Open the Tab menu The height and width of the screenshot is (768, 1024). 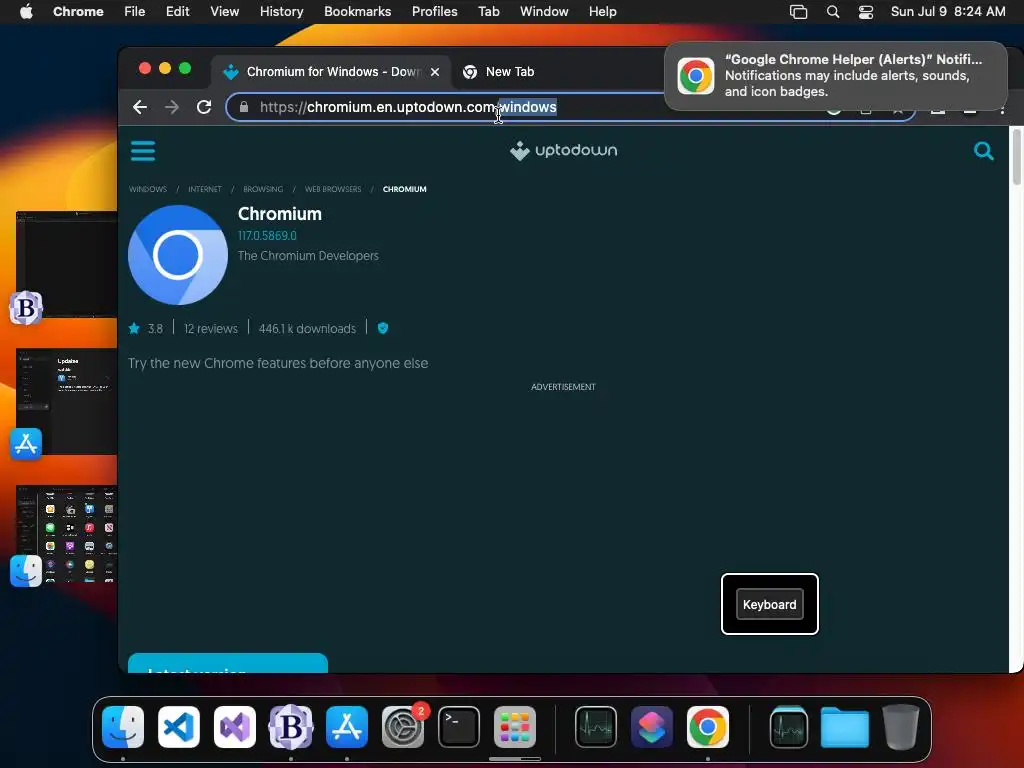488,12
